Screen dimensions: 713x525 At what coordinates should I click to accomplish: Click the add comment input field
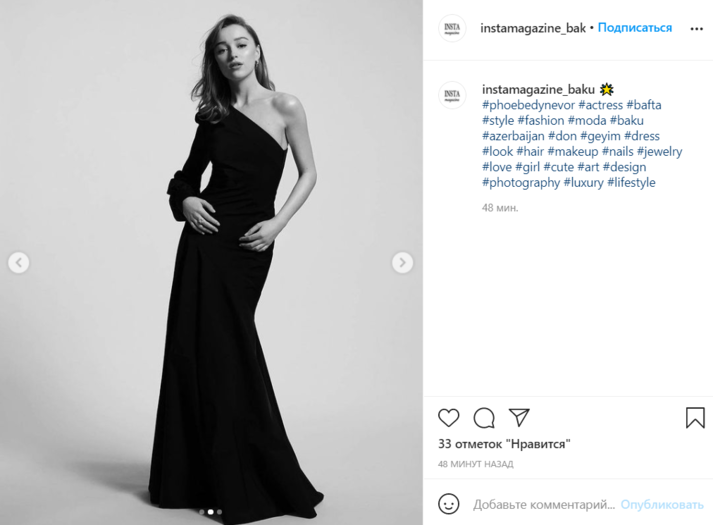coord(543,504)
